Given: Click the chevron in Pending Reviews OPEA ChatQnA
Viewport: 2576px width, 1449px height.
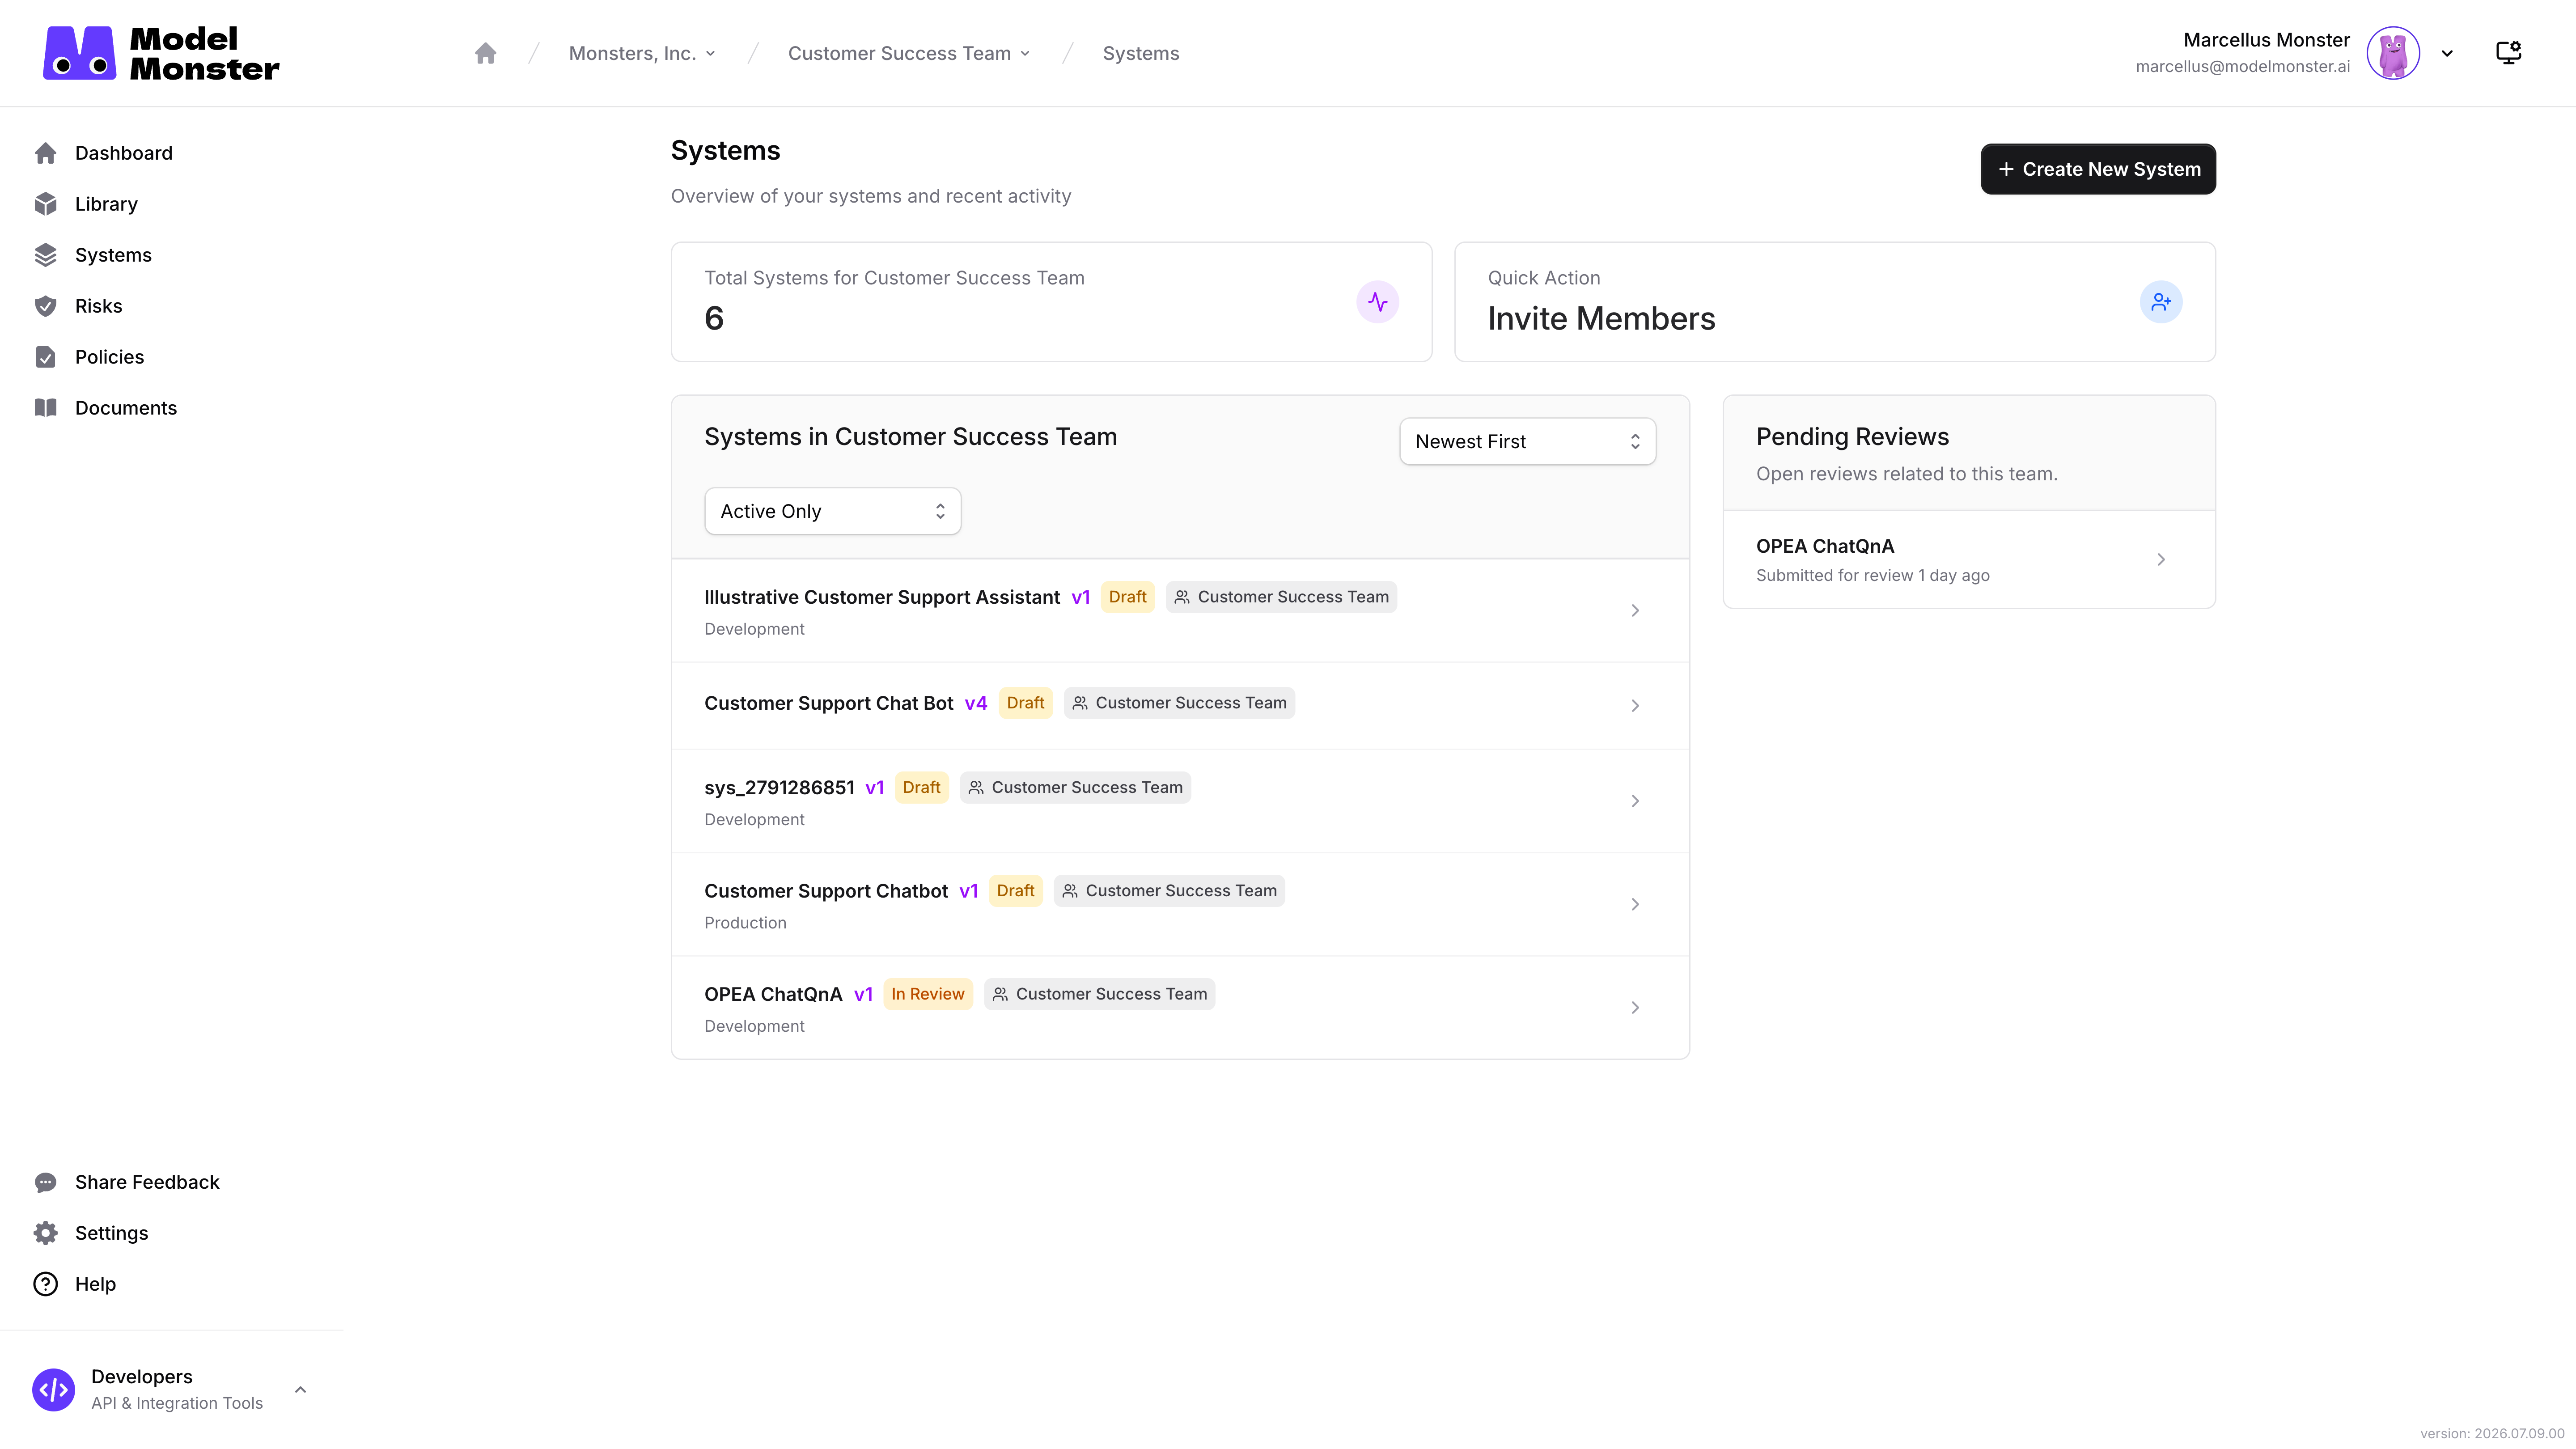Looking at the screenshot, I should pyautogui.click(x=2161, y=559).
